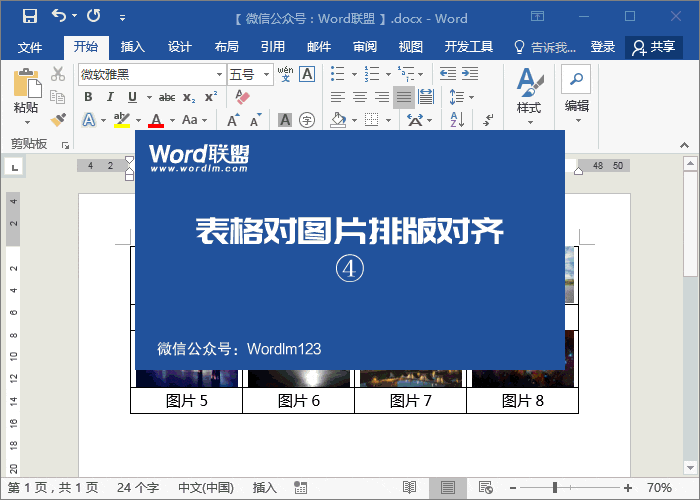The width and height of the screenshot is (700, 500).
Task: Switch to the 布局 tab
Action: [226, 47]
